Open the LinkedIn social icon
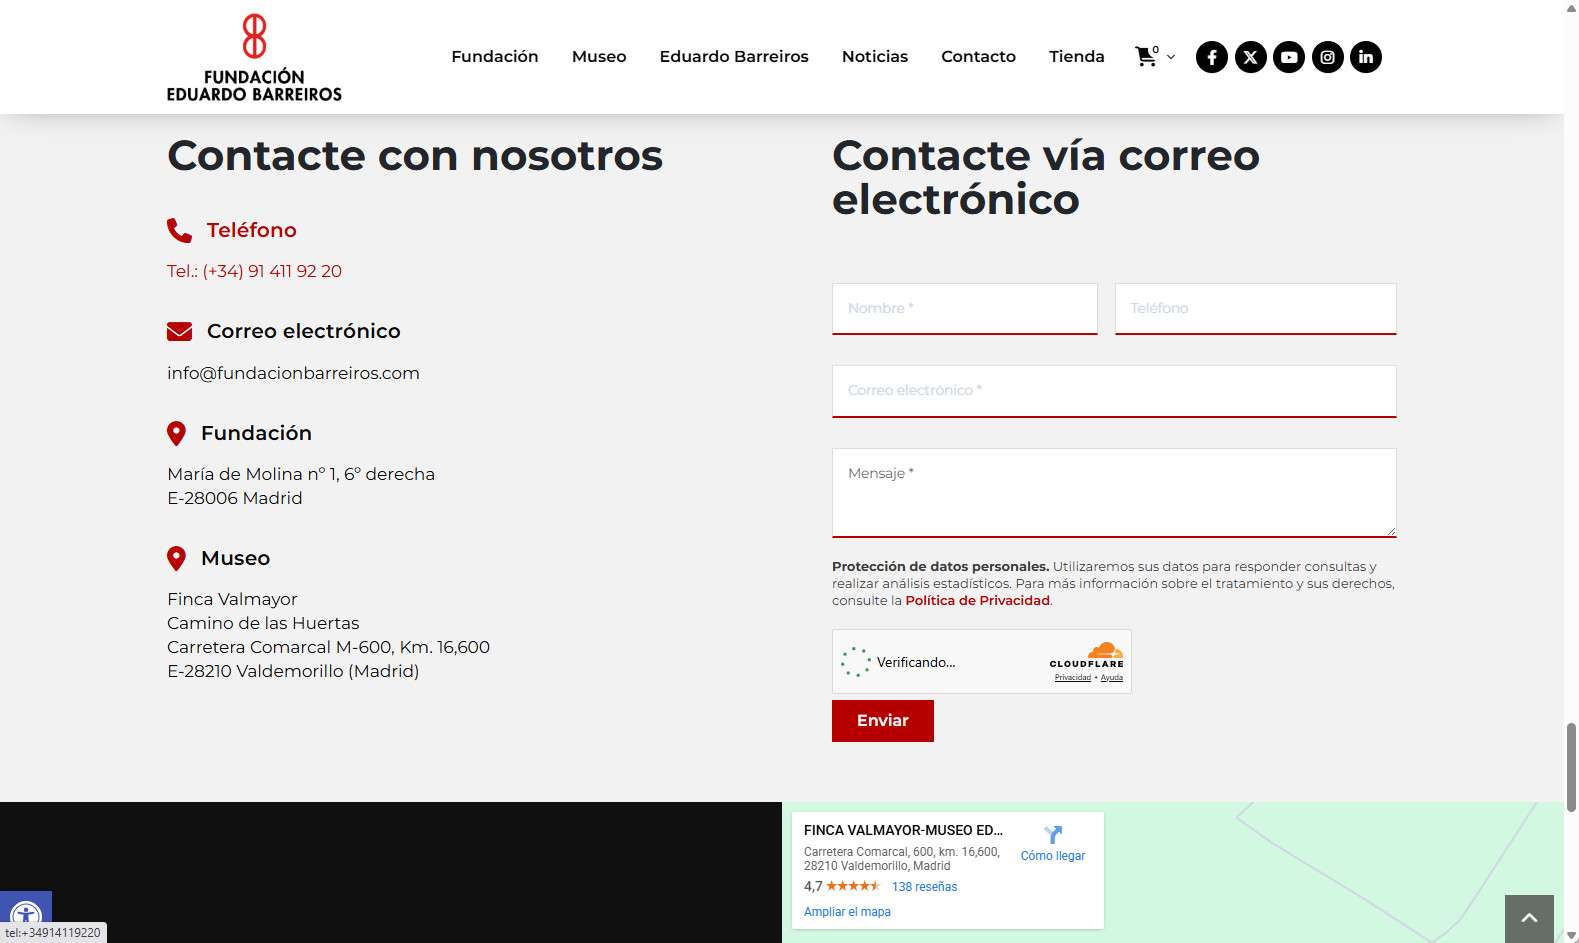 click(1366, 57)
